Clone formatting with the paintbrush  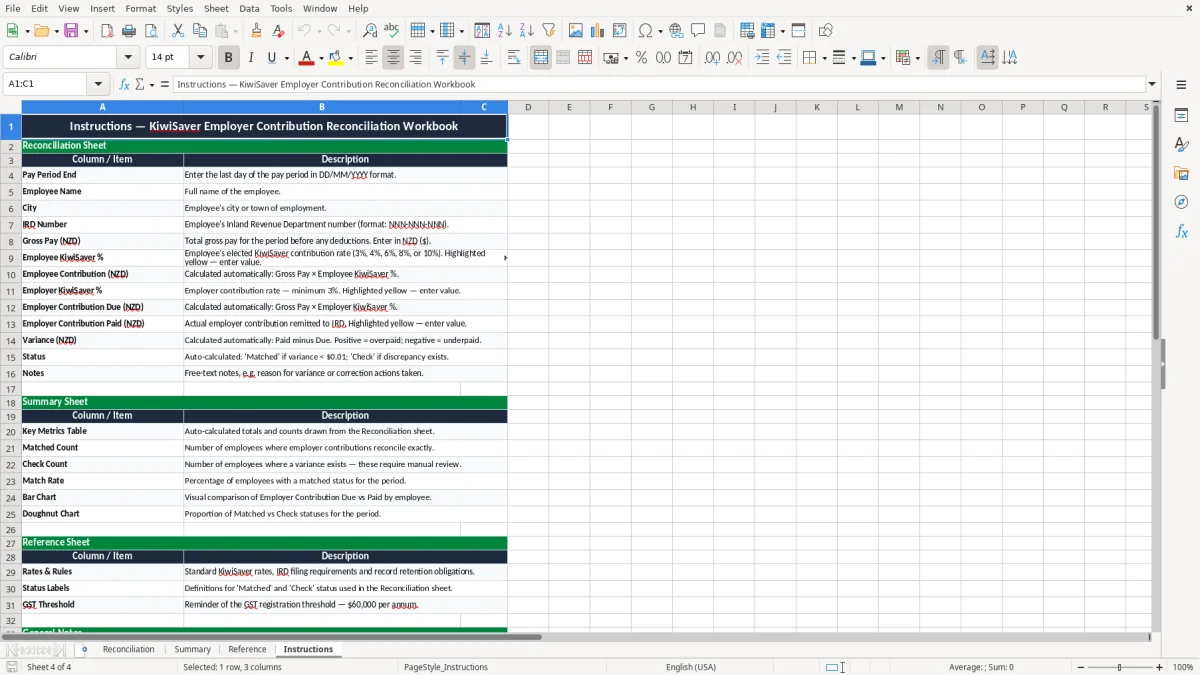(x=257, y=31)
